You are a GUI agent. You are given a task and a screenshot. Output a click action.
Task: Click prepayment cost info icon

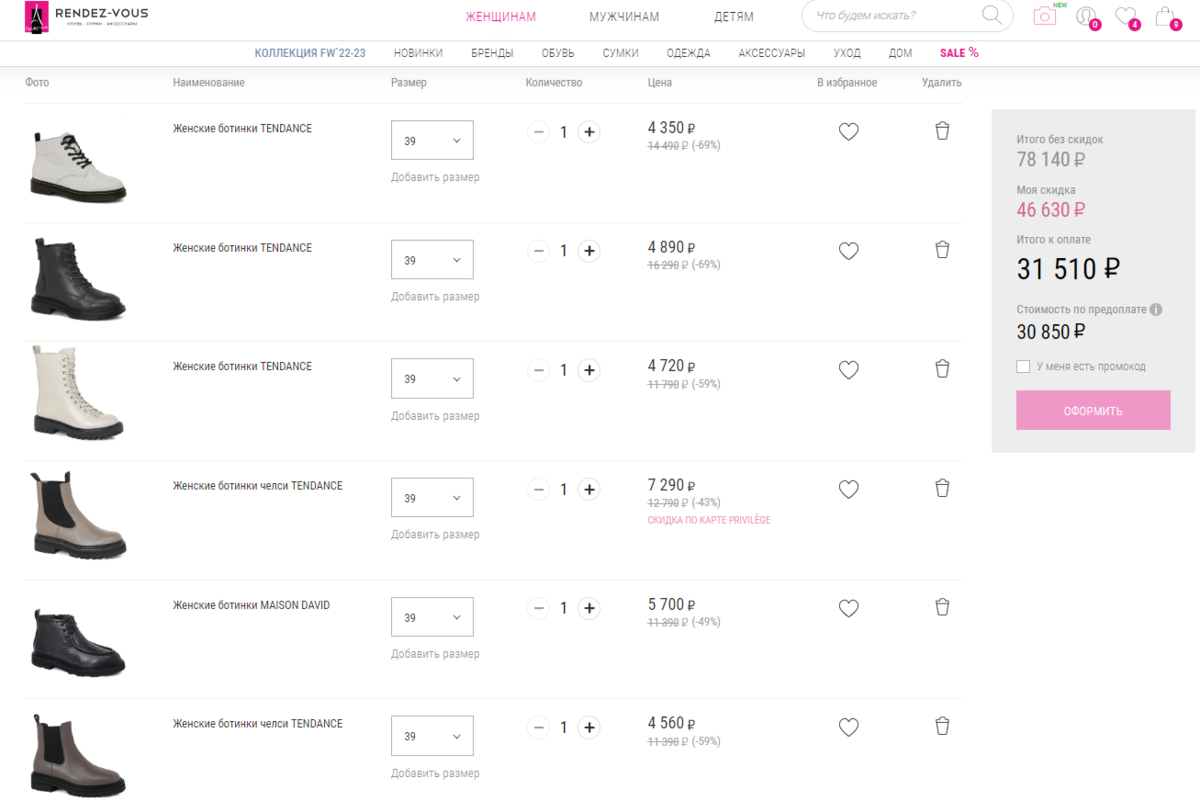tap(1156, 310)
